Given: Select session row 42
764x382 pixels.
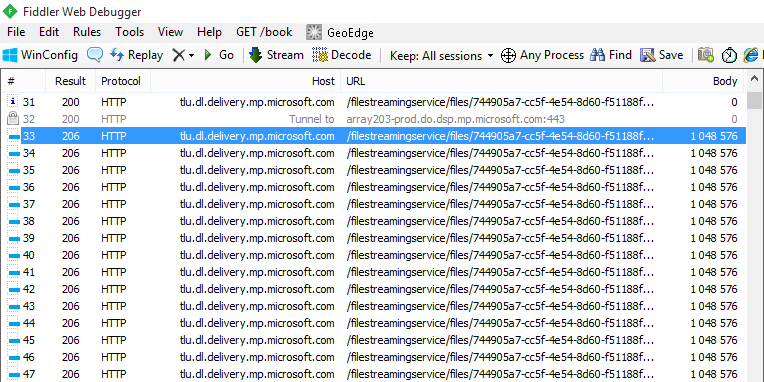Looking at the screenshot, I should pos(373,289).
